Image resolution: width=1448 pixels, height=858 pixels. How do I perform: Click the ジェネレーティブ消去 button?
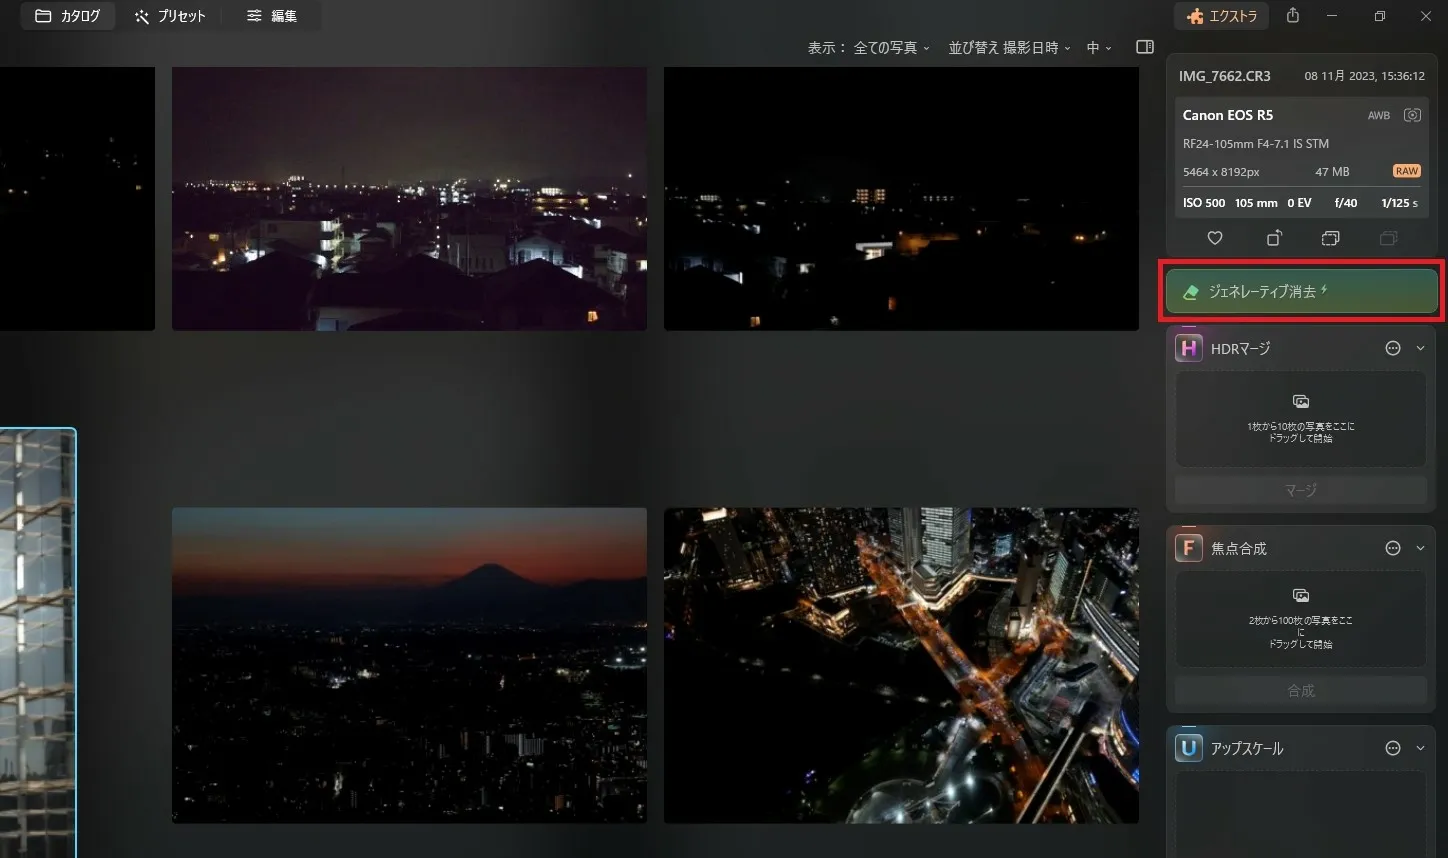point(1301,292)
